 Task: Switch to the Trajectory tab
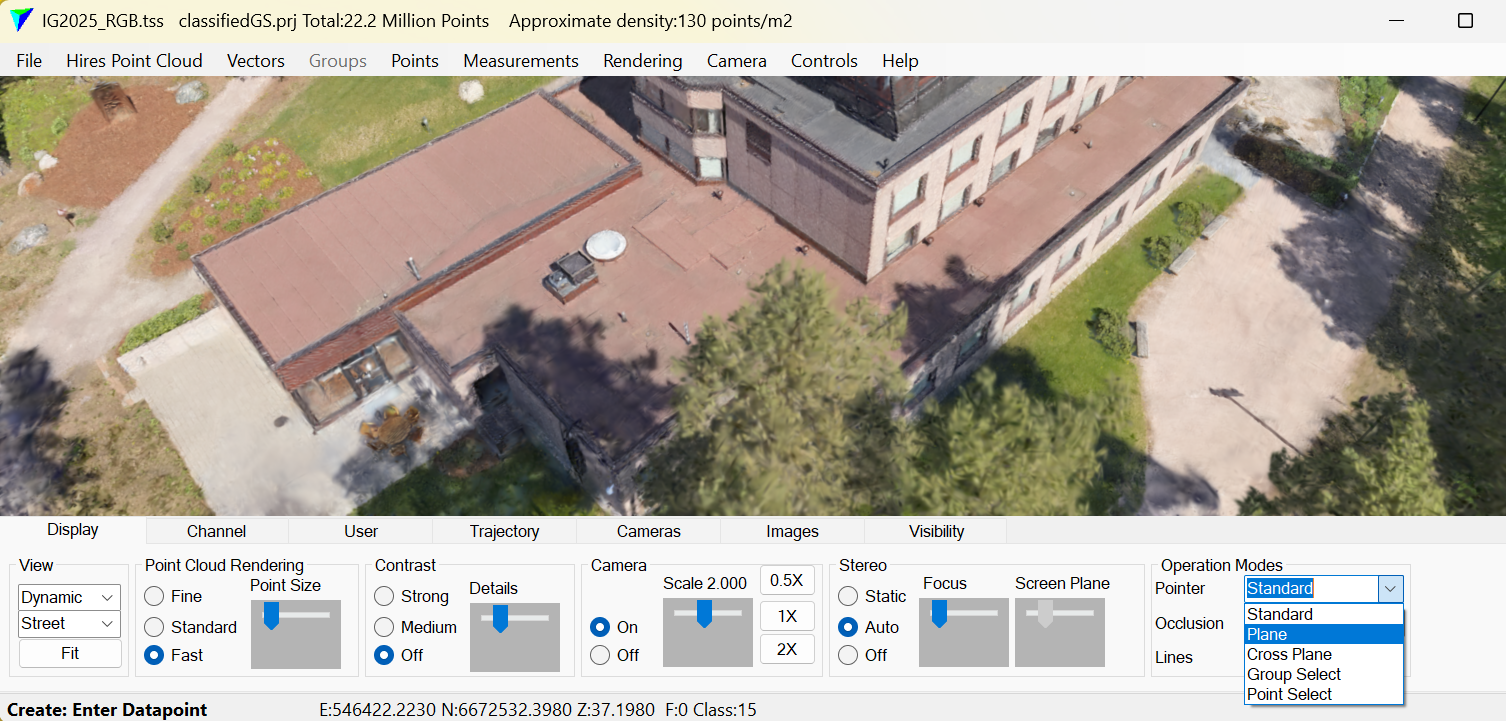pyautogui.click(x=504, y=531)
